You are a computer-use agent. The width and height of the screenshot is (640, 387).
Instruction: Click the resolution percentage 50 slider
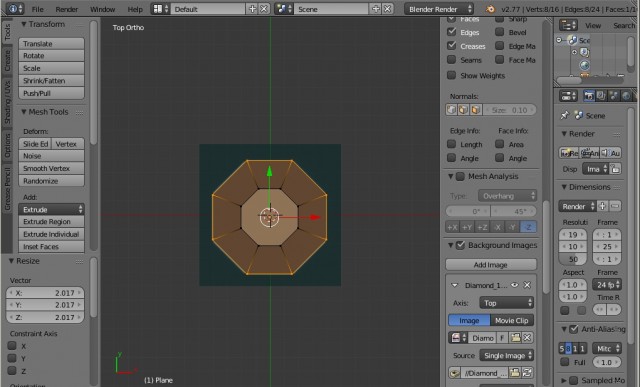point(573,259)
